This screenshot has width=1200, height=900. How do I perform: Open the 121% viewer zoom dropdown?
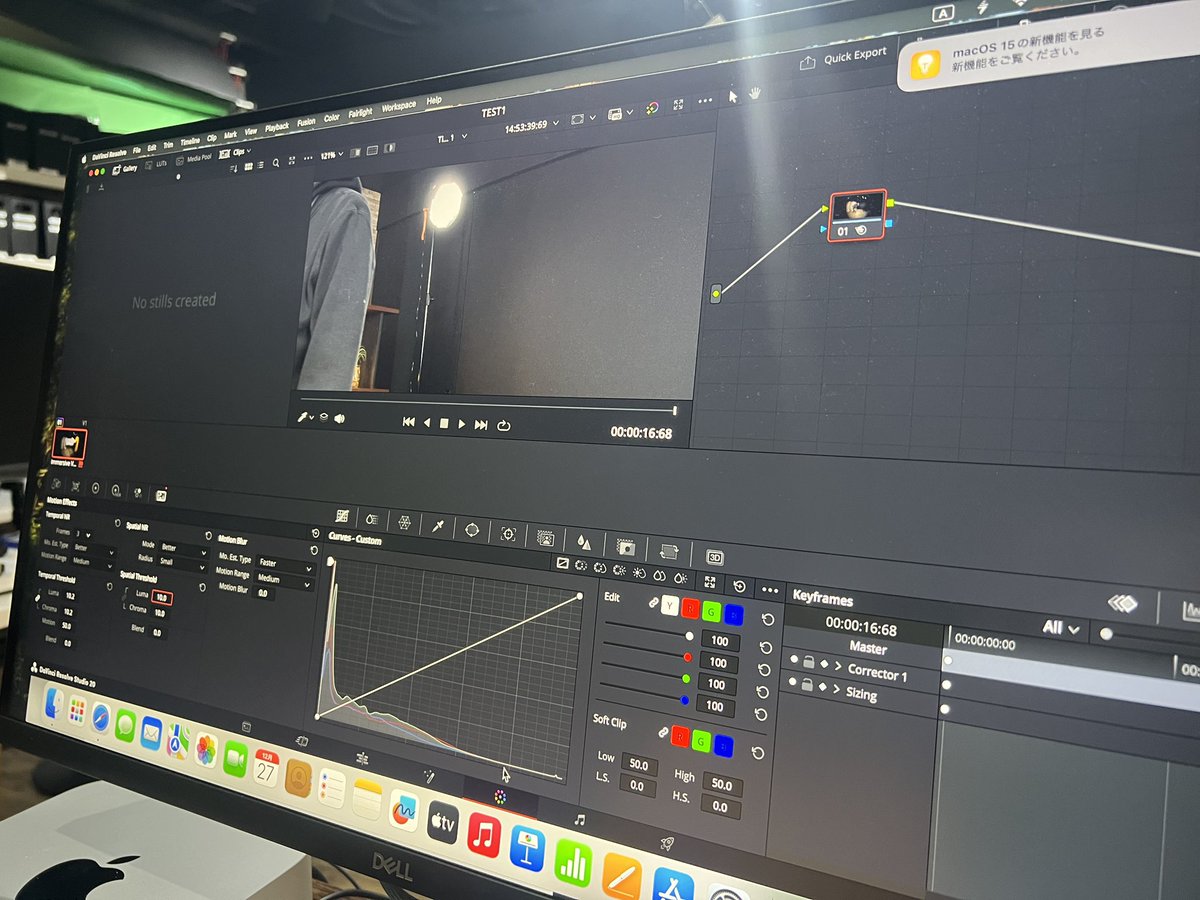coord(332,154)
